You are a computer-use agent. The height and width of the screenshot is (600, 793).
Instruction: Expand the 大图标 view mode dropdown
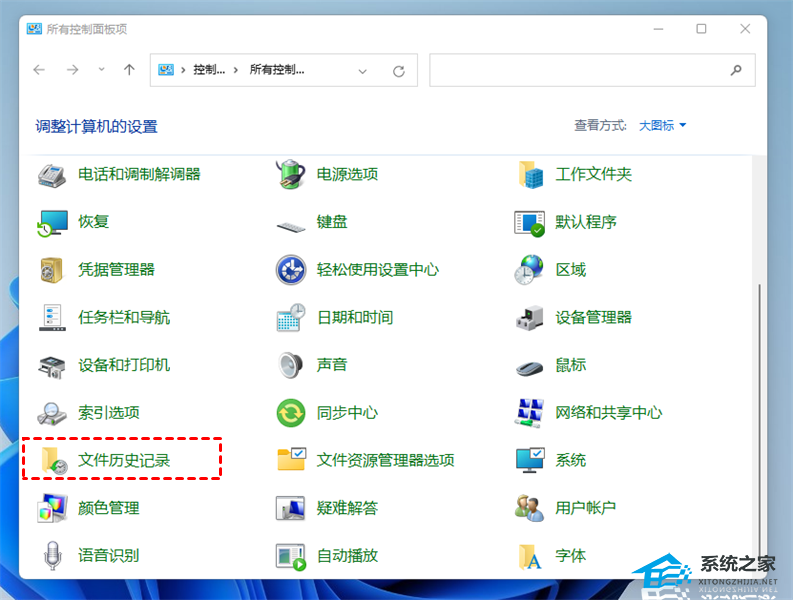[663, 125]
